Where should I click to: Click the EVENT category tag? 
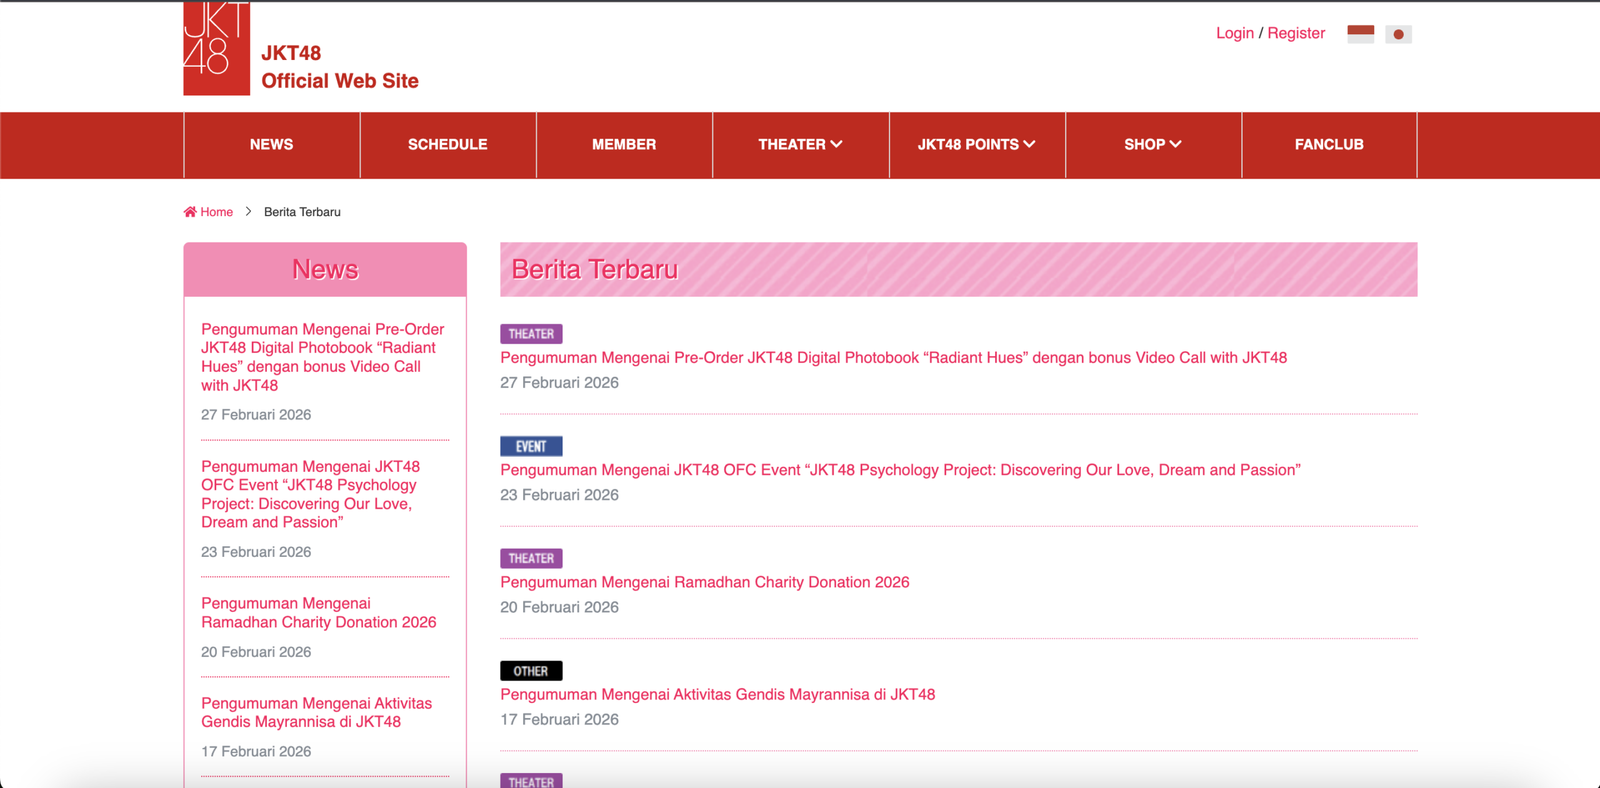tap(531, 446)
